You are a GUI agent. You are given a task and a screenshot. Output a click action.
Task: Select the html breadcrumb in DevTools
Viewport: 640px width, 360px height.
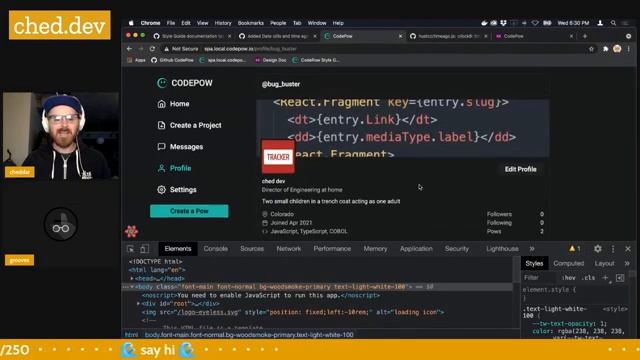[131, 335]
